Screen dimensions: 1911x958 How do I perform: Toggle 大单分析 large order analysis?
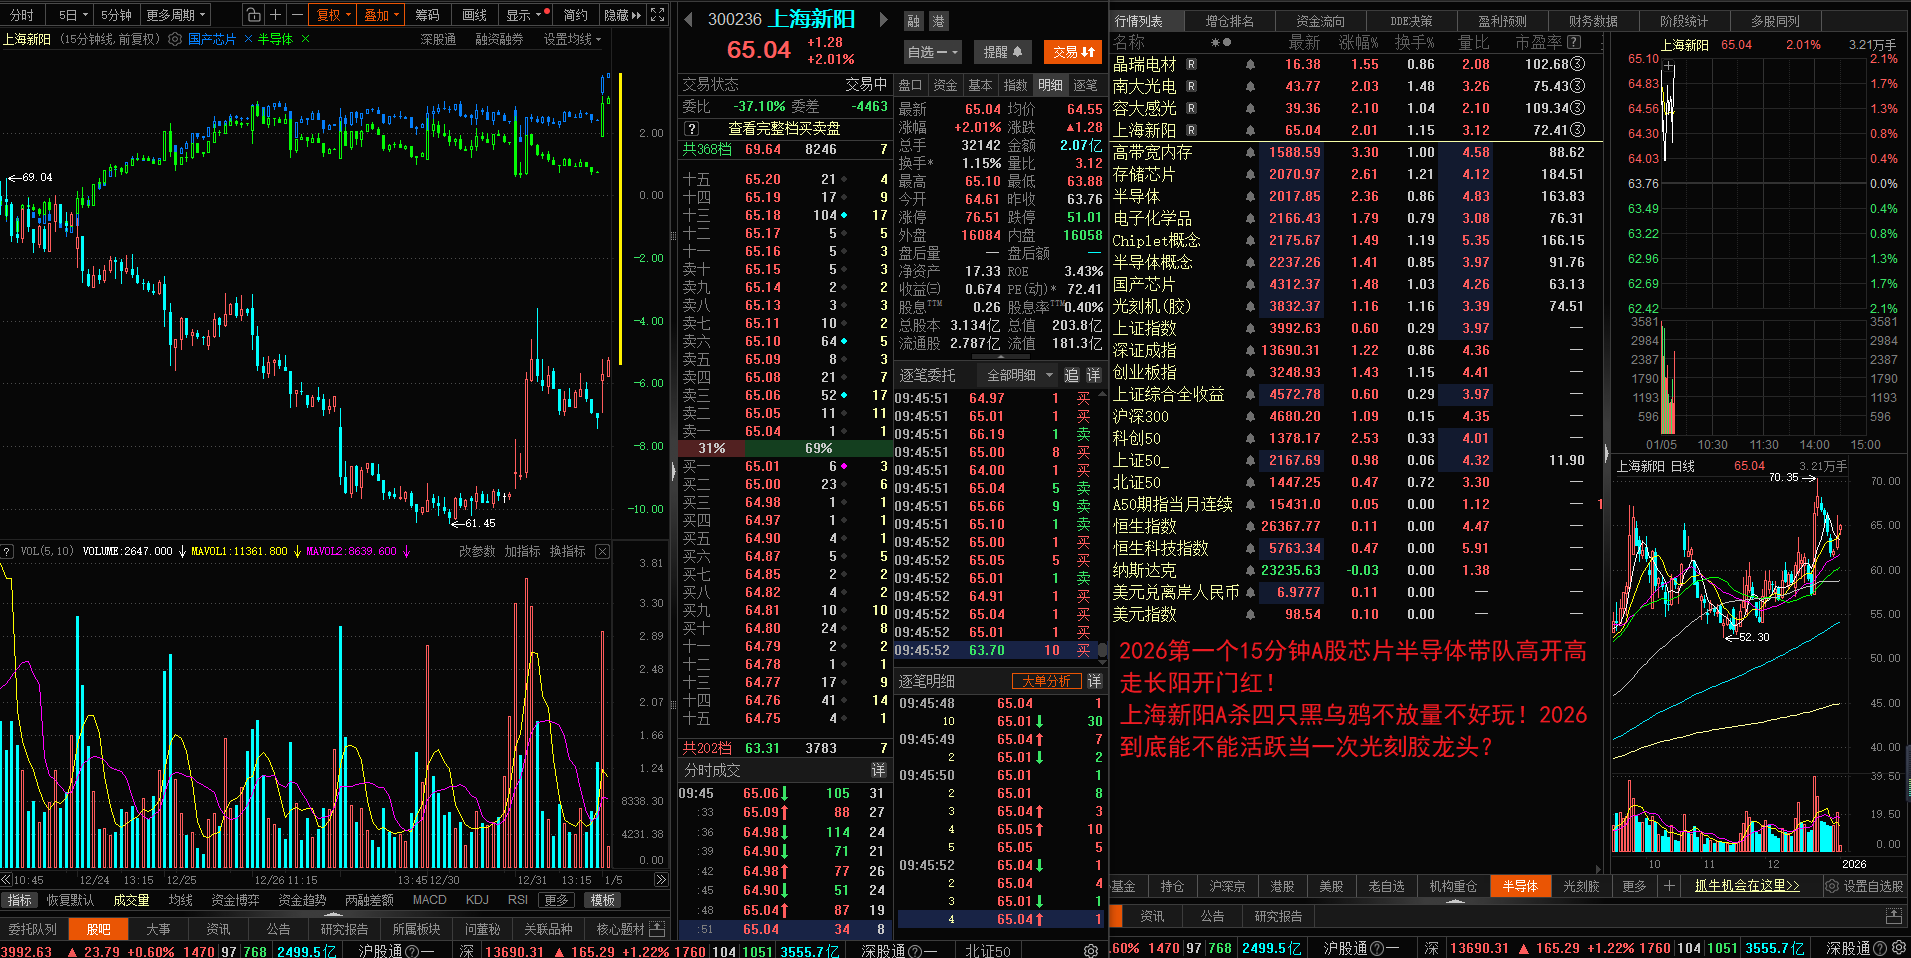1047,681
